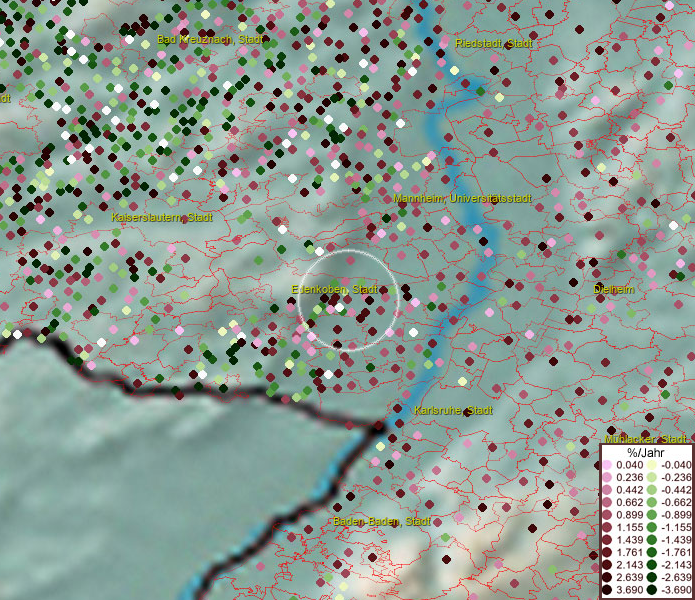Click the Riedstadt, Stadt map label
This screenshot has height=600, width=695.
(x=494, y=43)
